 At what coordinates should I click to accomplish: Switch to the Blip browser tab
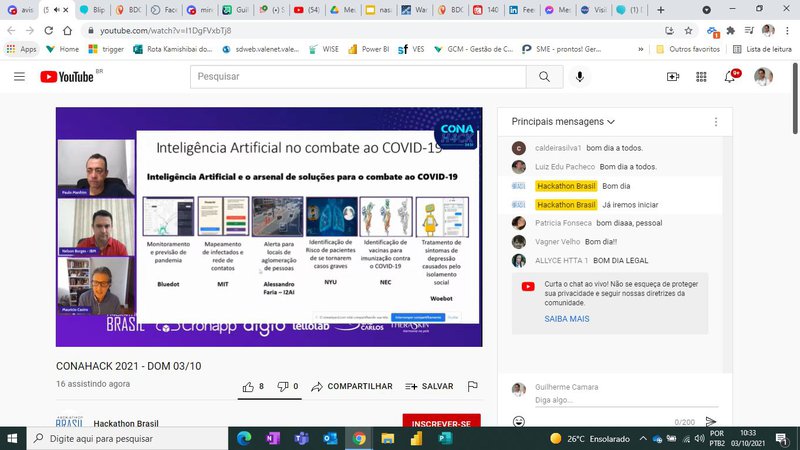(93, 10)
